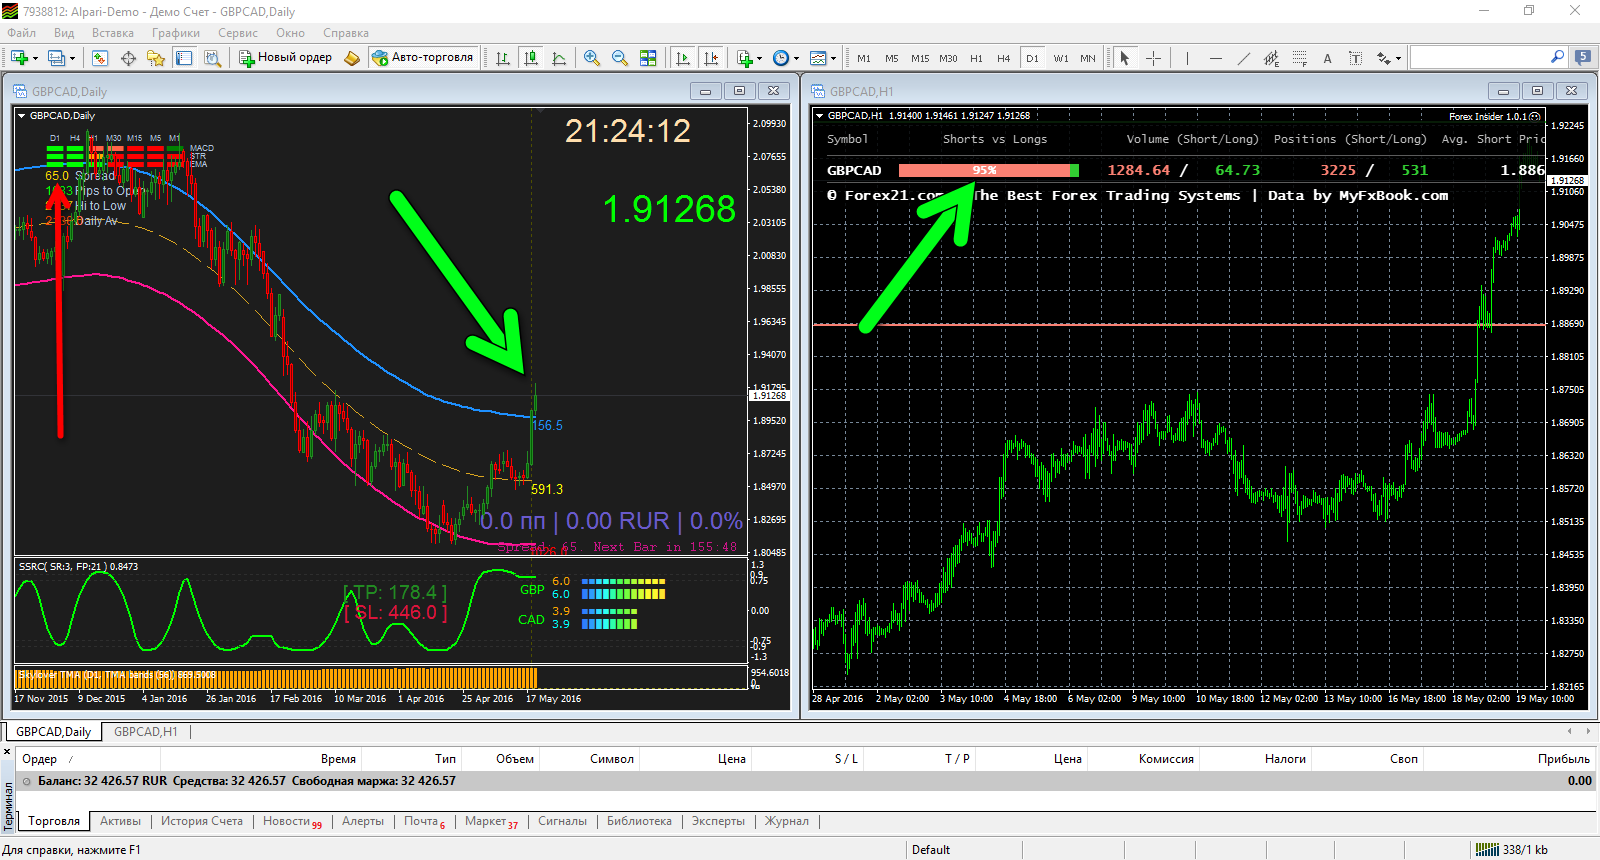Image resolution: width=1600 pixels, height=860 pixels.
Task: Click connection status 338/1 kb indicator
Action: [x=1512, y=849]
